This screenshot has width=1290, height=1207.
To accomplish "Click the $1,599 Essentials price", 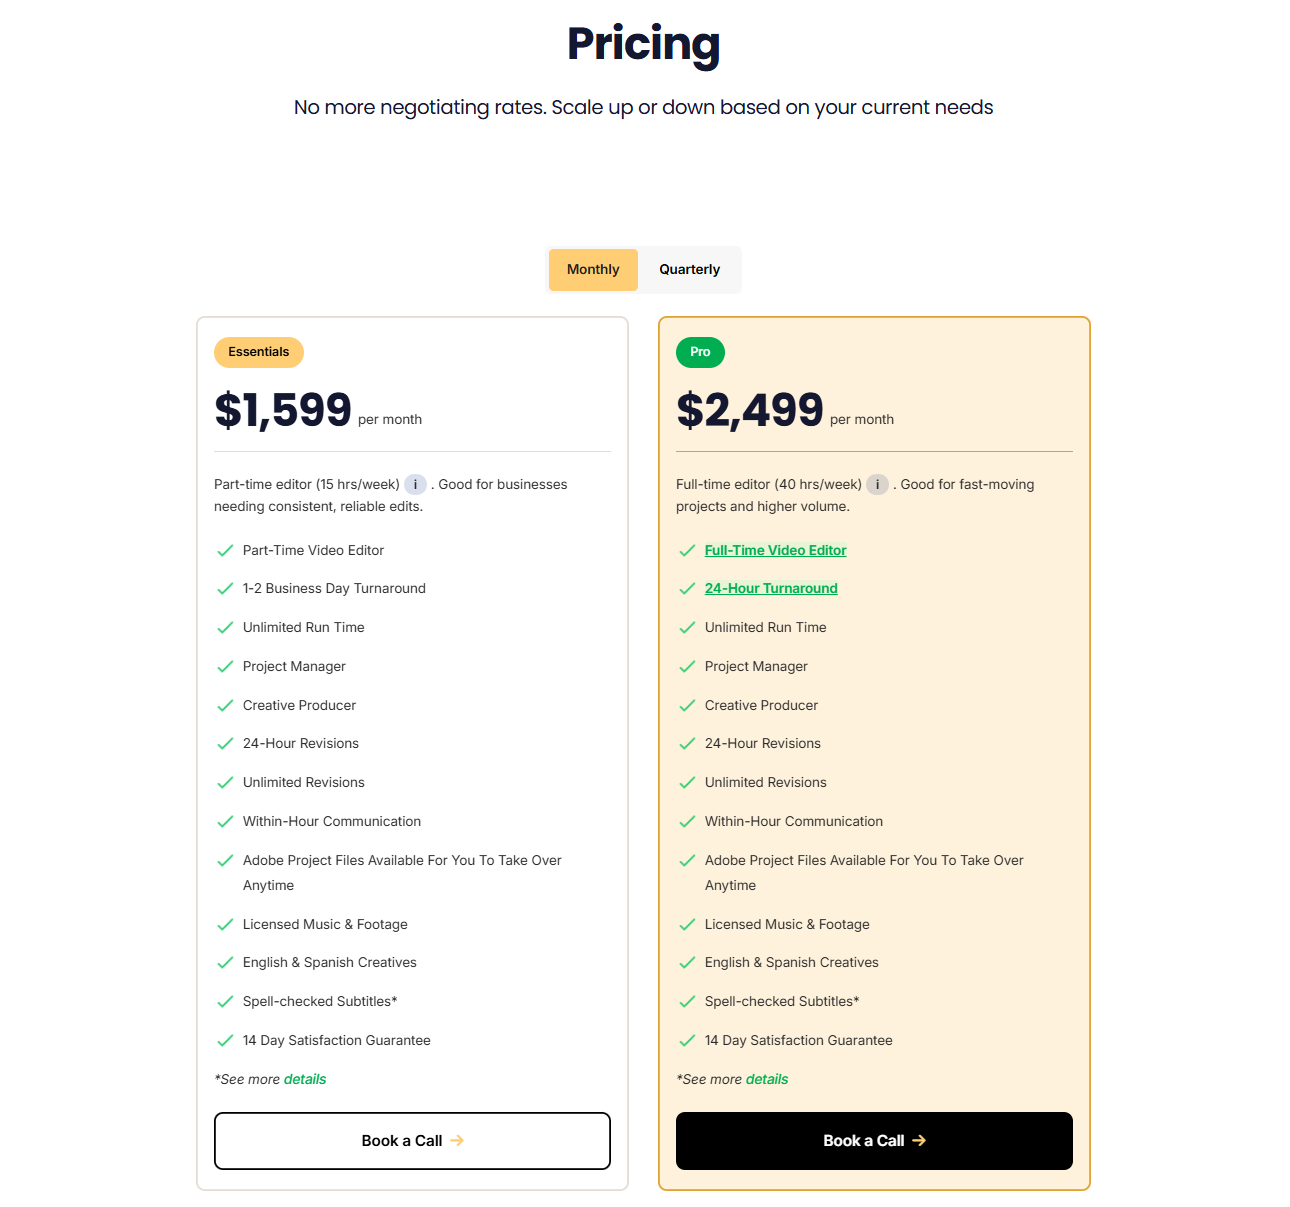I will 283,410.
